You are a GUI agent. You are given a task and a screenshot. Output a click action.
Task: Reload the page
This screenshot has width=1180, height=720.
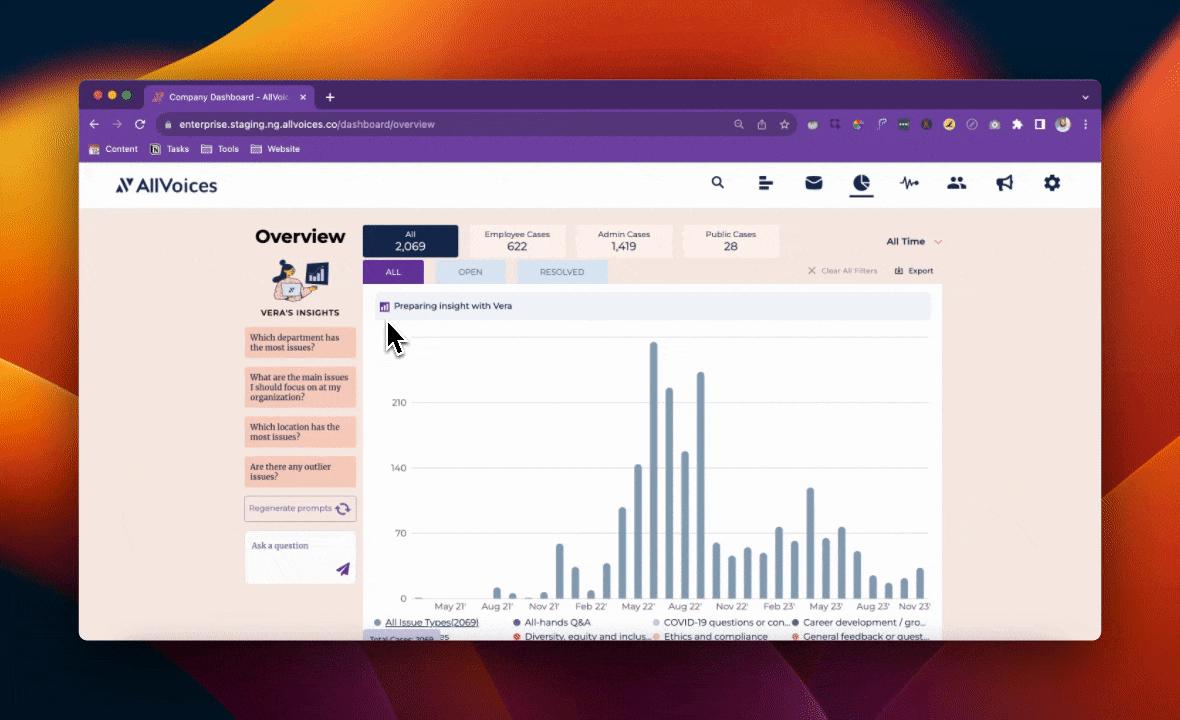point(140,124)
